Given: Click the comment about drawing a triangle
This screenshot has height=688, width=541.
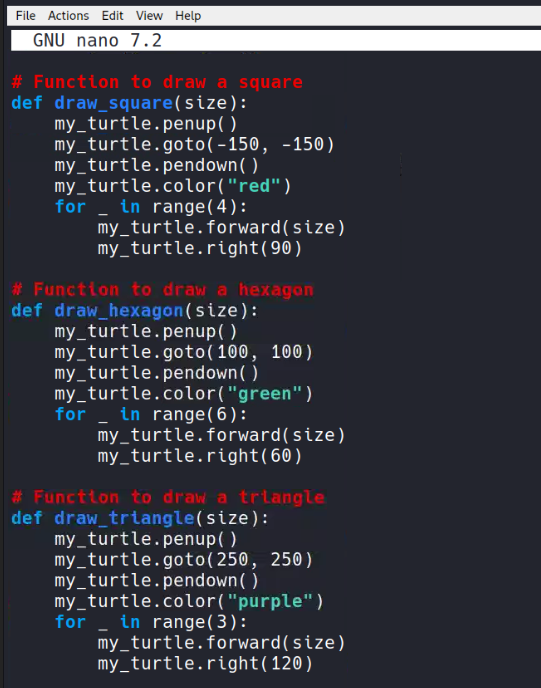Looking at the screenshot, I should [168, 497].
